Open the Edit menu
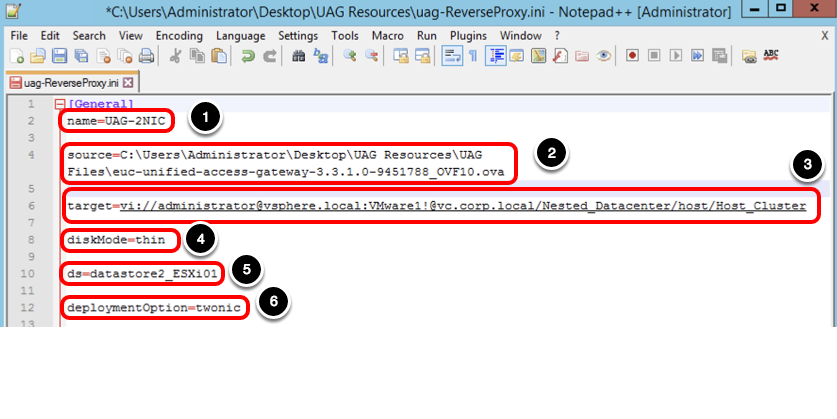The height and width of the screenshot is (419, 837). coord(50,36)
